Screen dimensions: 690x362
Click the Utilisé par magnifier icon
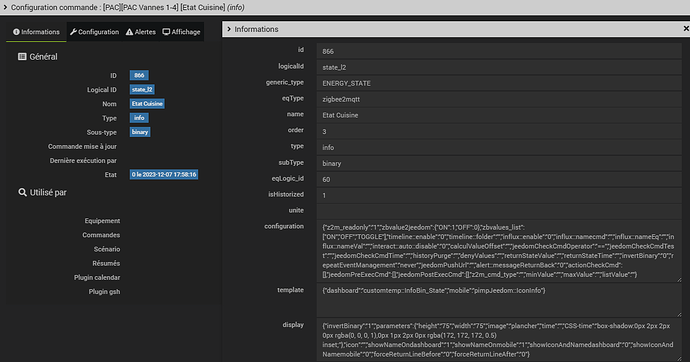[x=22, y=192]
